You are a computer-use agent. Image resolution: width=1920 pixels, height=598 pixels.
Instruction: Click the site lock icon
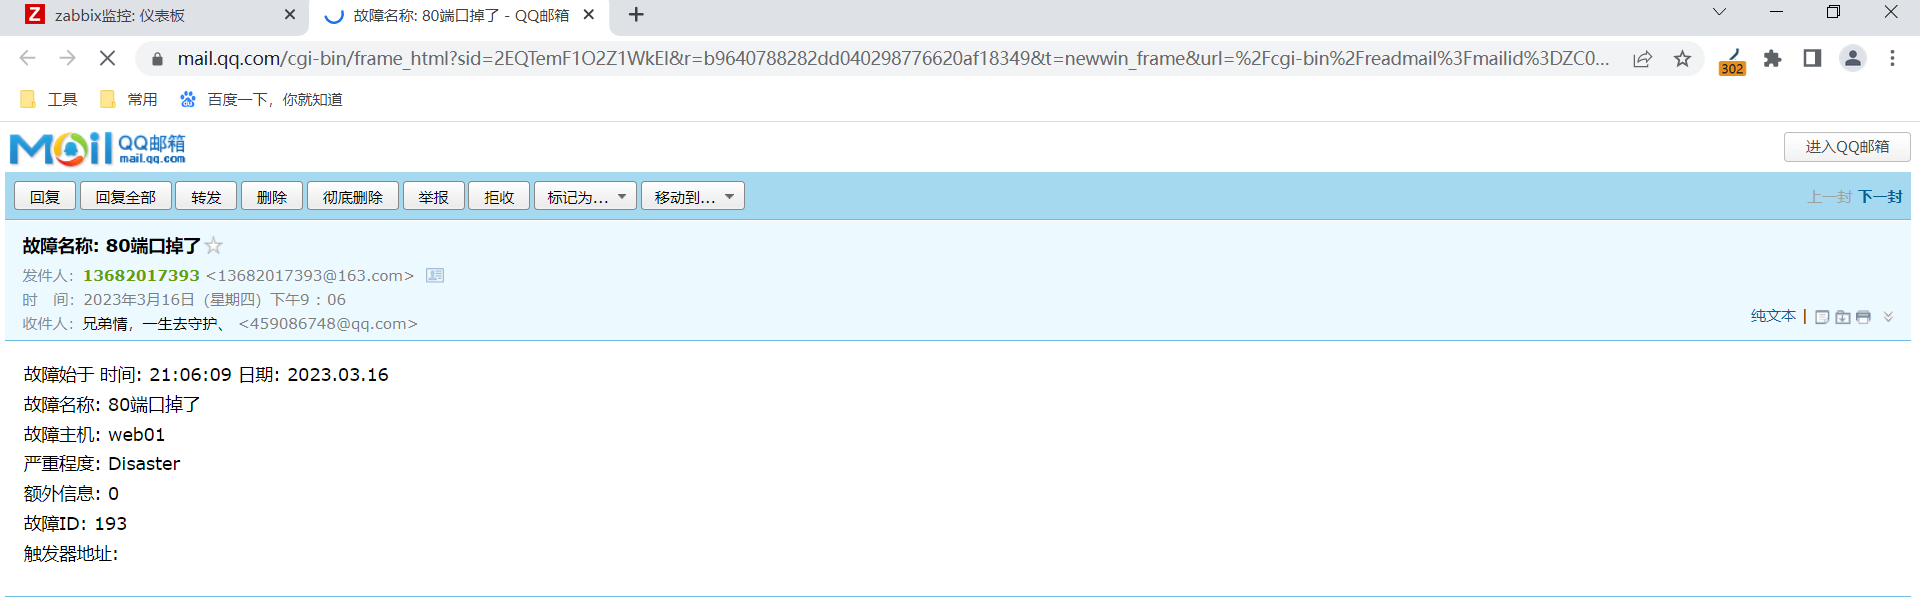(x=157, y=59)
